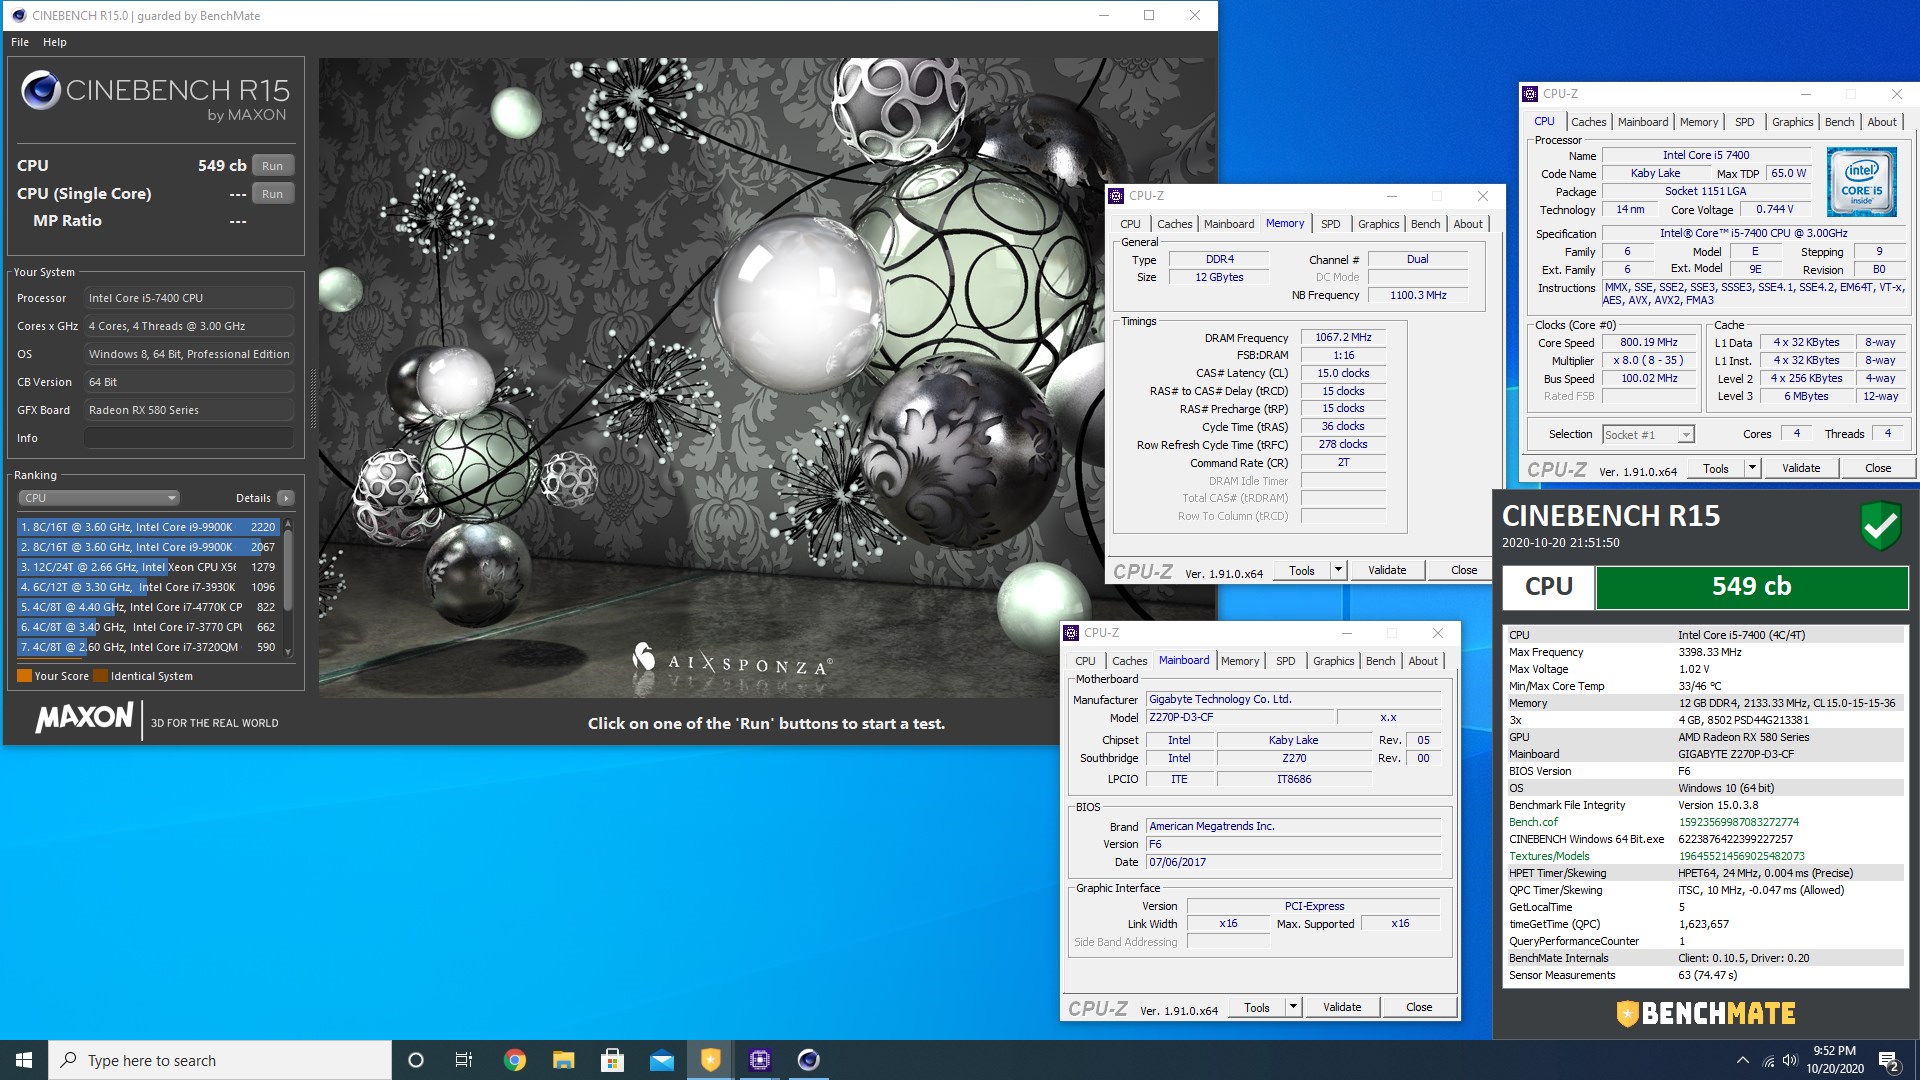Click the Details label in Ranking panel

point(253,498)
